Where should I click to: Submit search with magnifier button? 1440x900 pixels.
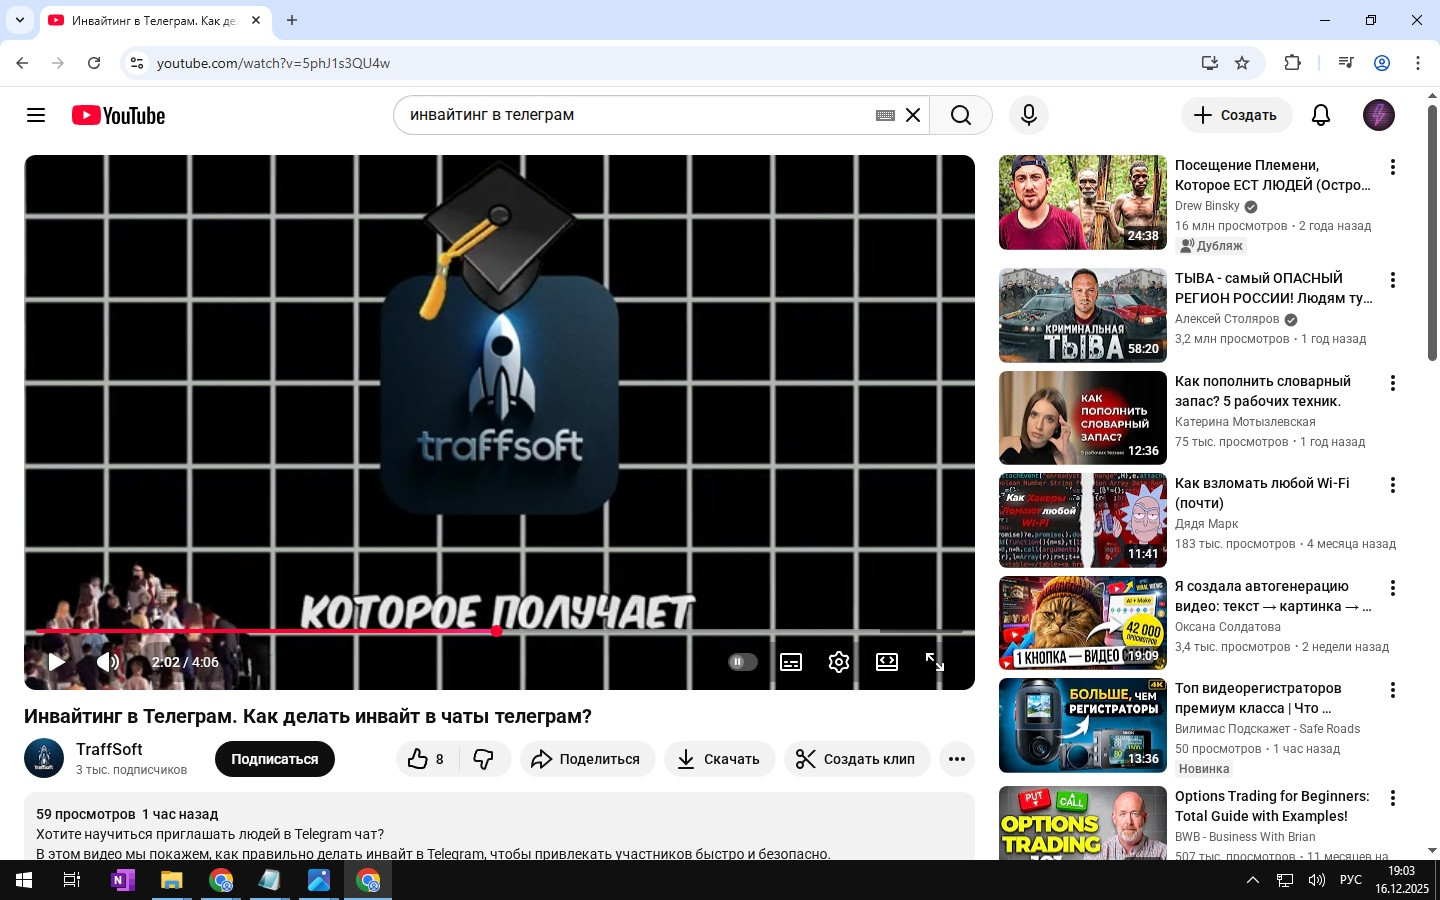coord(961,115)
